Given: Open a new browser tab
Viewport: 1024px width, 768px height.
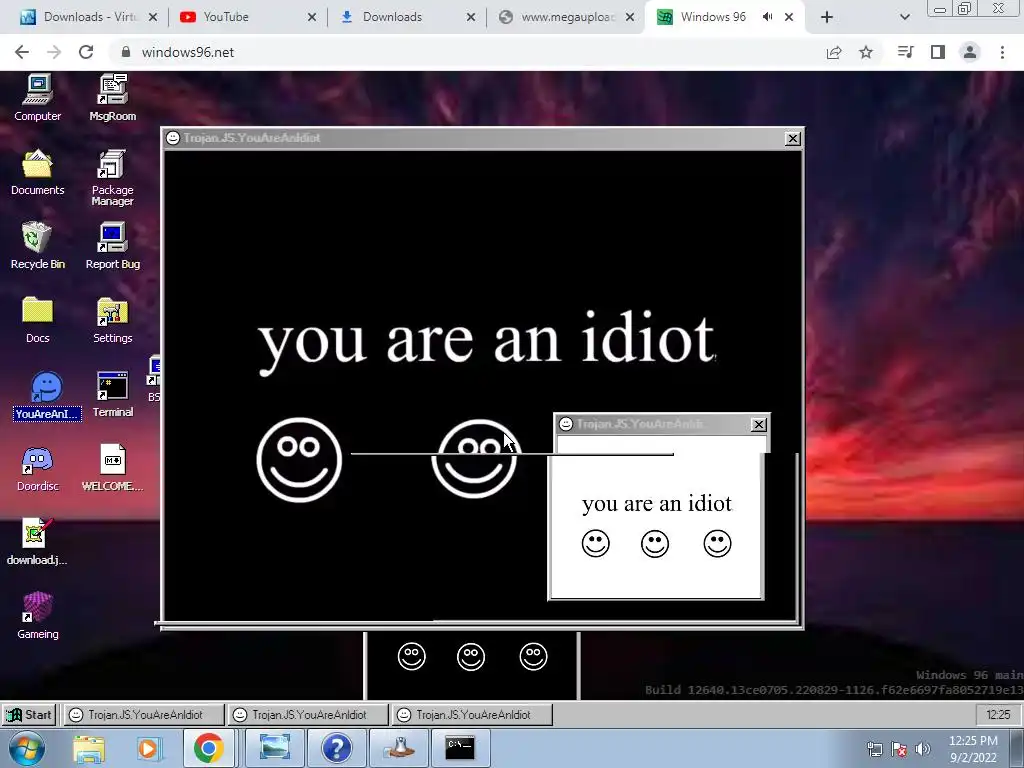Looking at the screenshot, I should (x=827, y=17).
